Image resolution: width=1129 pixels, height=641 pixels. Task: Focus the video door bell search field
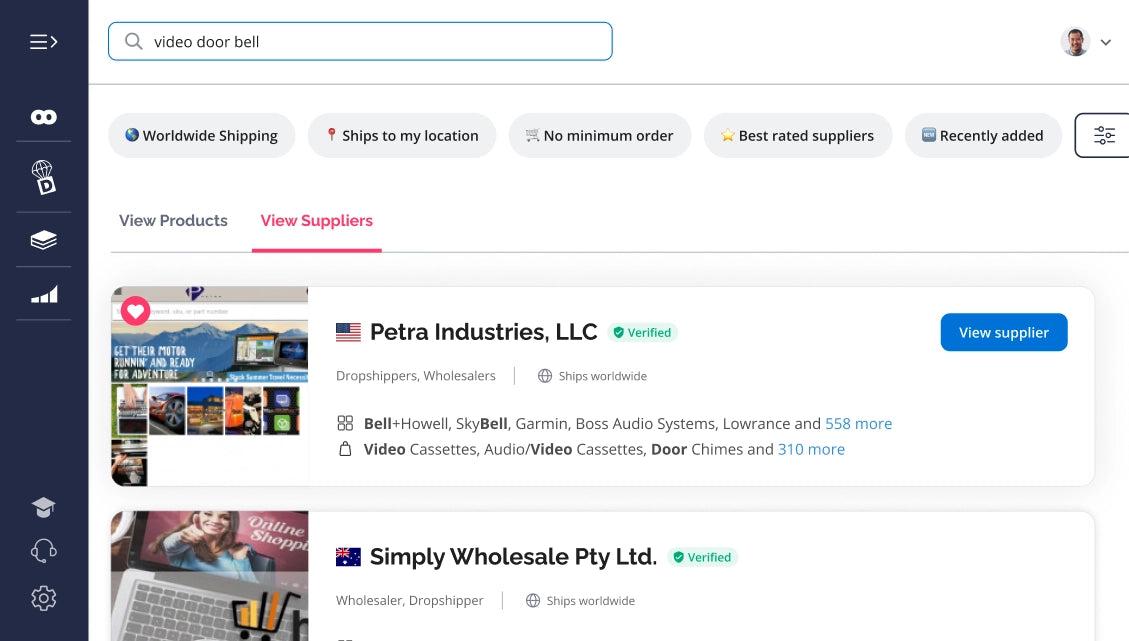pyautogui.click(x=360, y=41)
